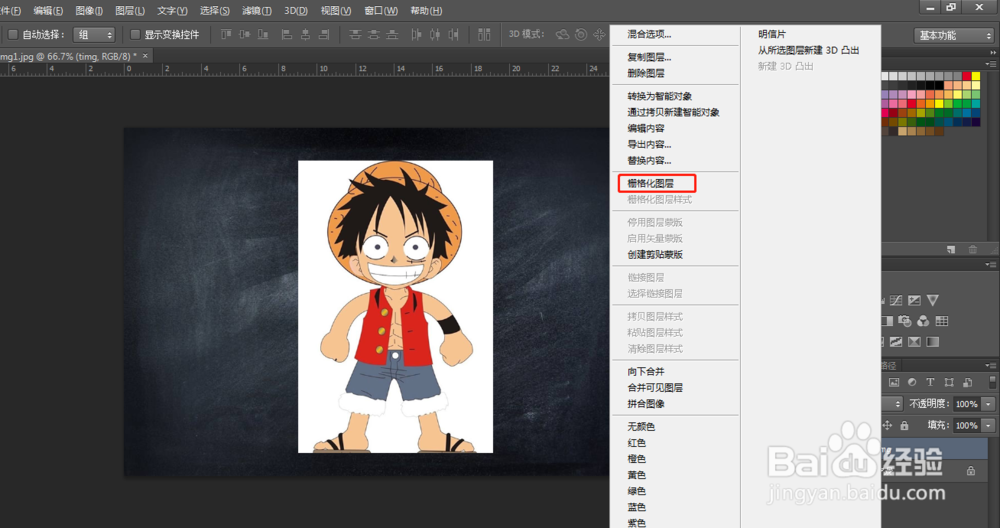Add Channel Mixer adjustment
The height and width of the screenshot is (528, 1000).
tap(923, 321)
